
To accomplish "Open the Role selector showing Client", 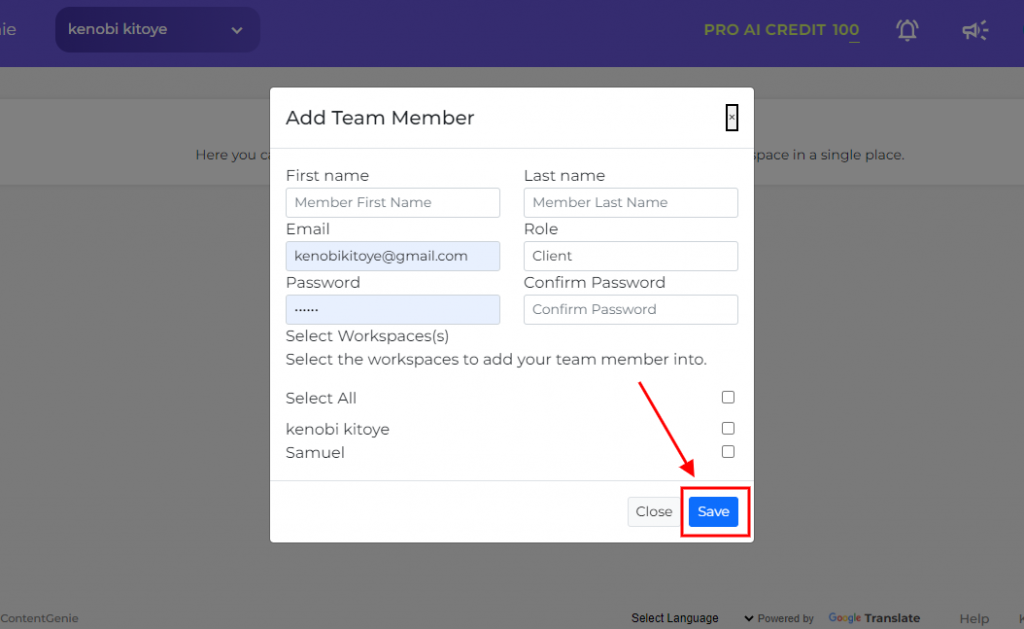I will coord(630,256).
